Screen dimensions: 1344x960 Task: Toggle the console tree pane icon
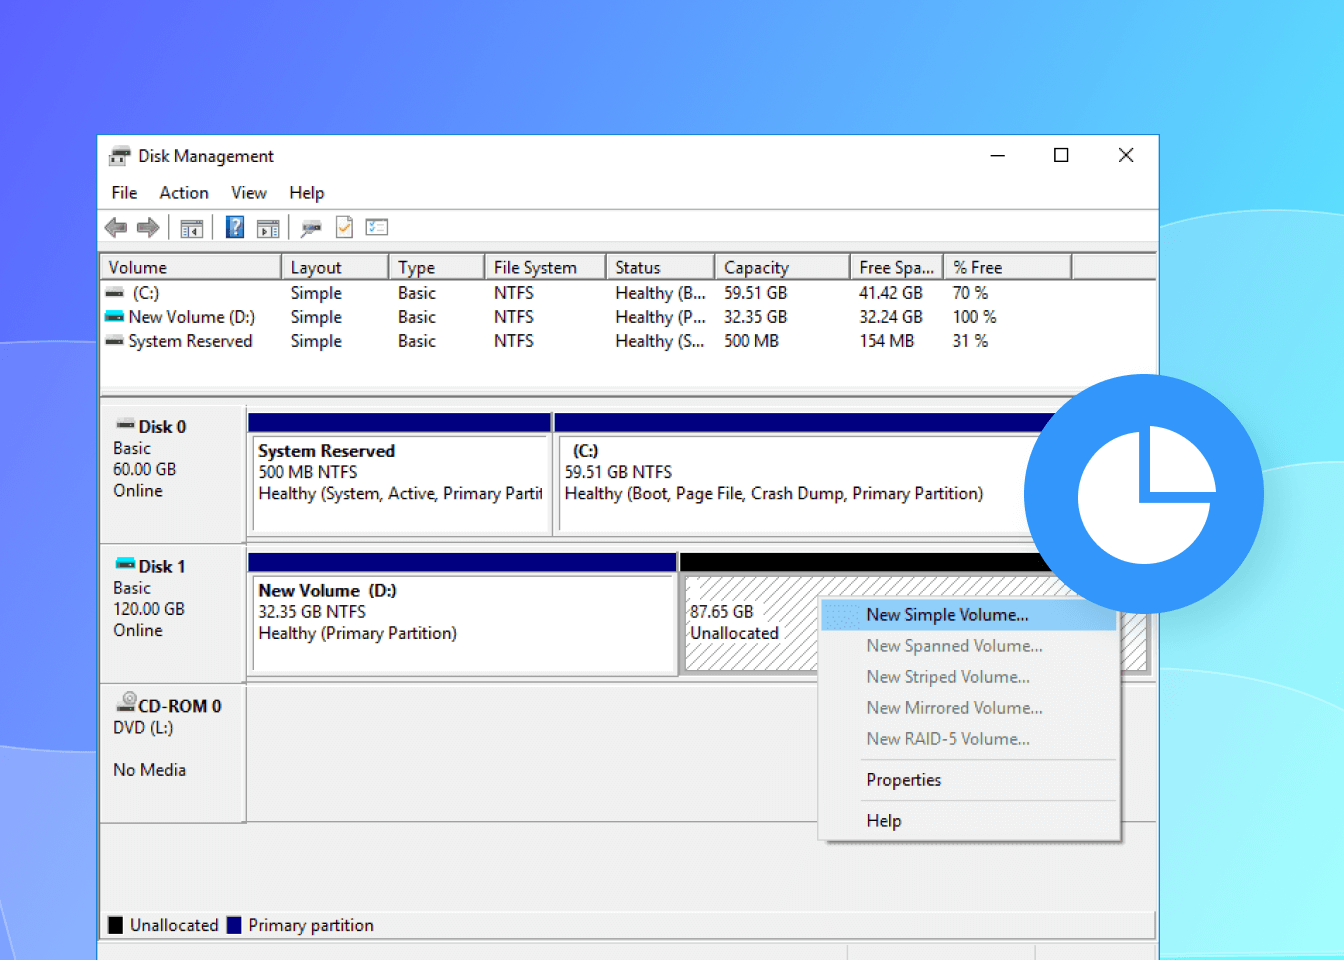(192, 227)
